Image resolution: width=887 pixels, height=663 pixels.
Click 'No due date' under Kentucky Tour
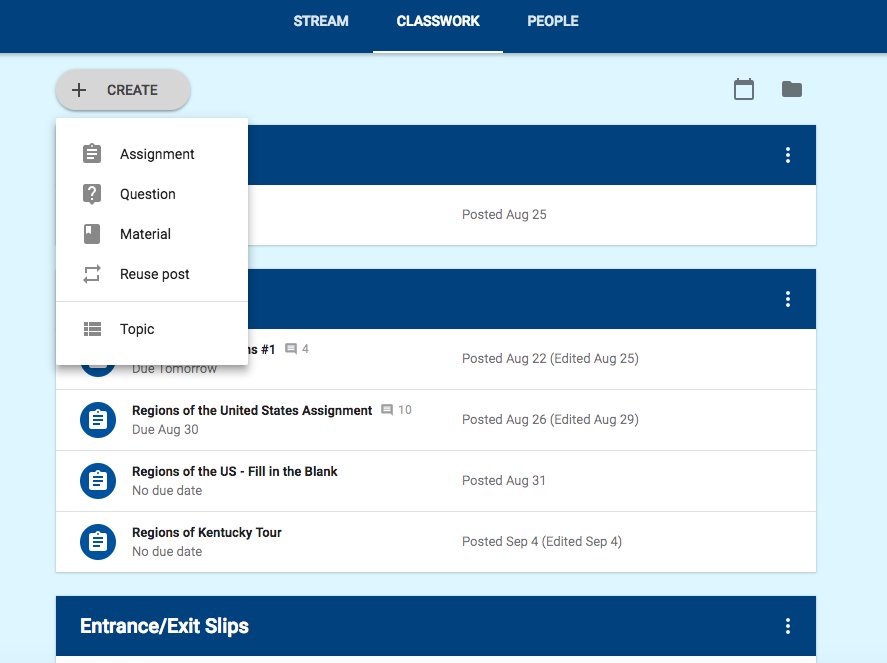click(167, 552)
